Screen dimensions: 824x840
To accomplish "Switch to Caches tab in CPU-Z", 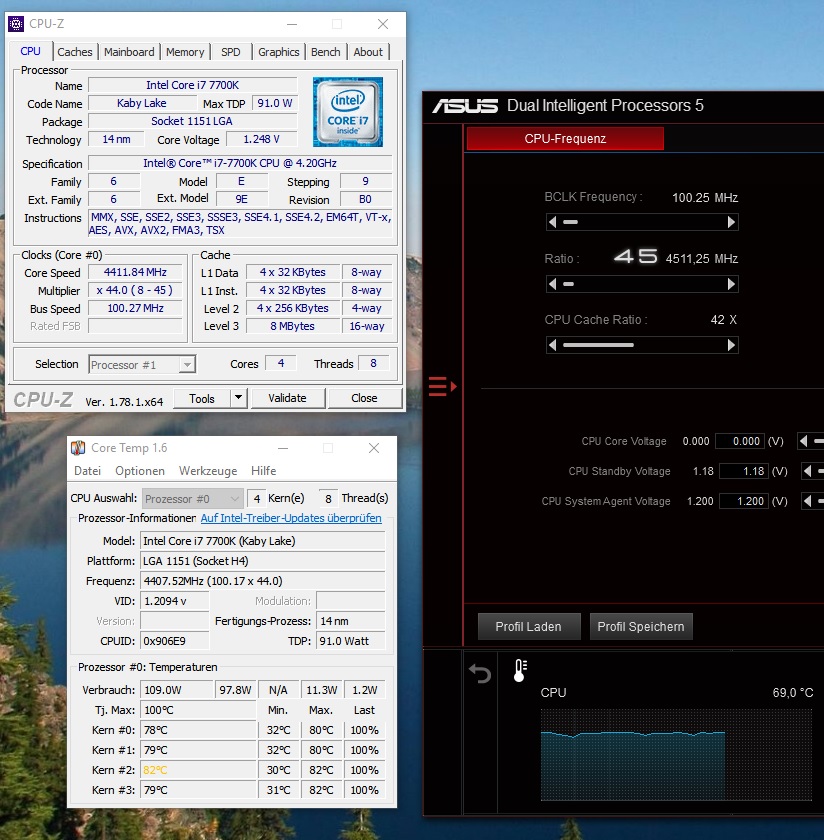I will (x=75, y=52).
